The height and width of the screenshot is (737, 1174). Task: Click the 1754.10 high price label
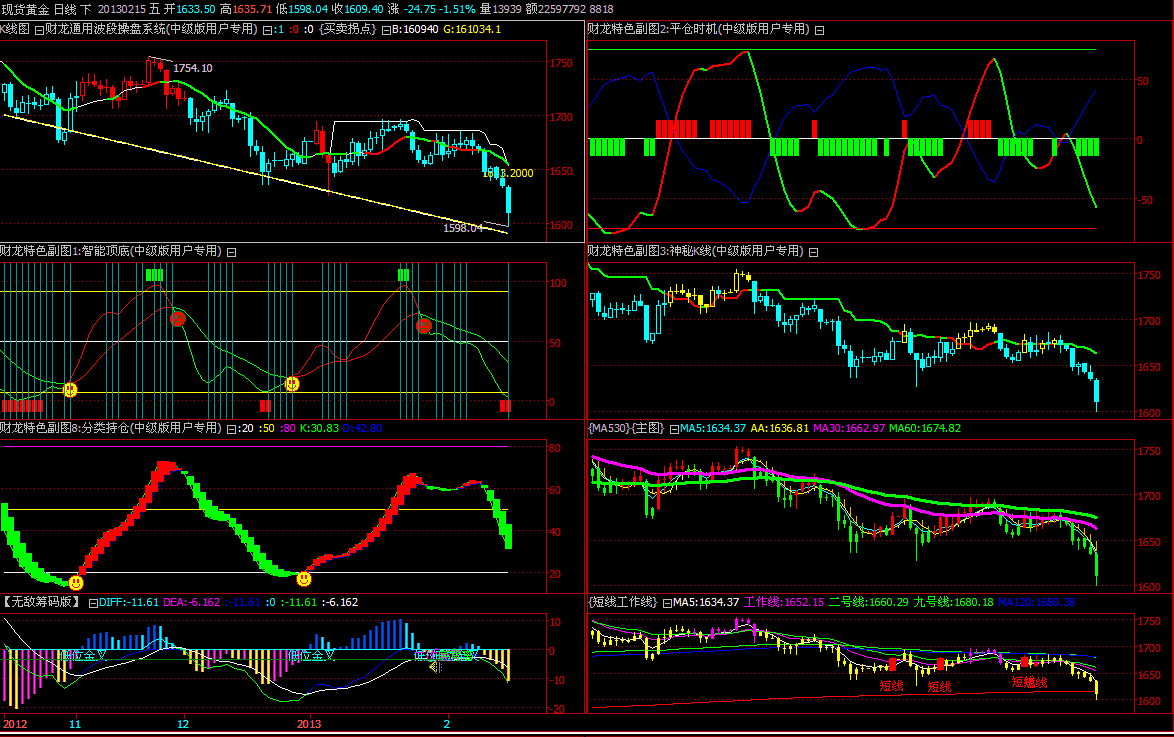click(x=193, y=68)
